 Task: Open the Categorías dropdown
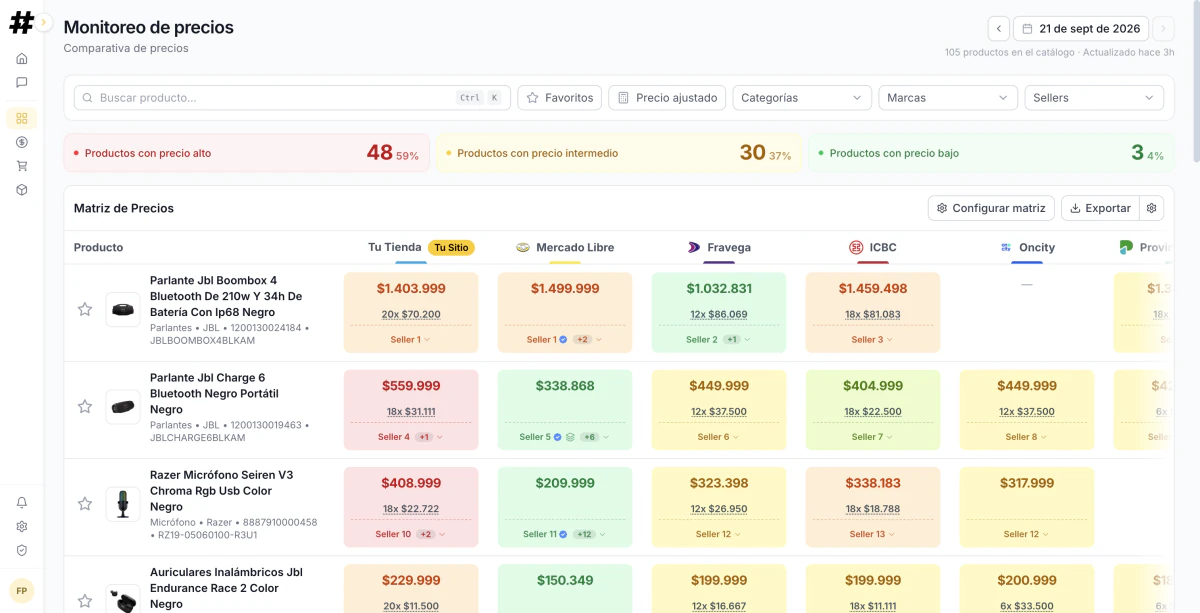[802, 98]
